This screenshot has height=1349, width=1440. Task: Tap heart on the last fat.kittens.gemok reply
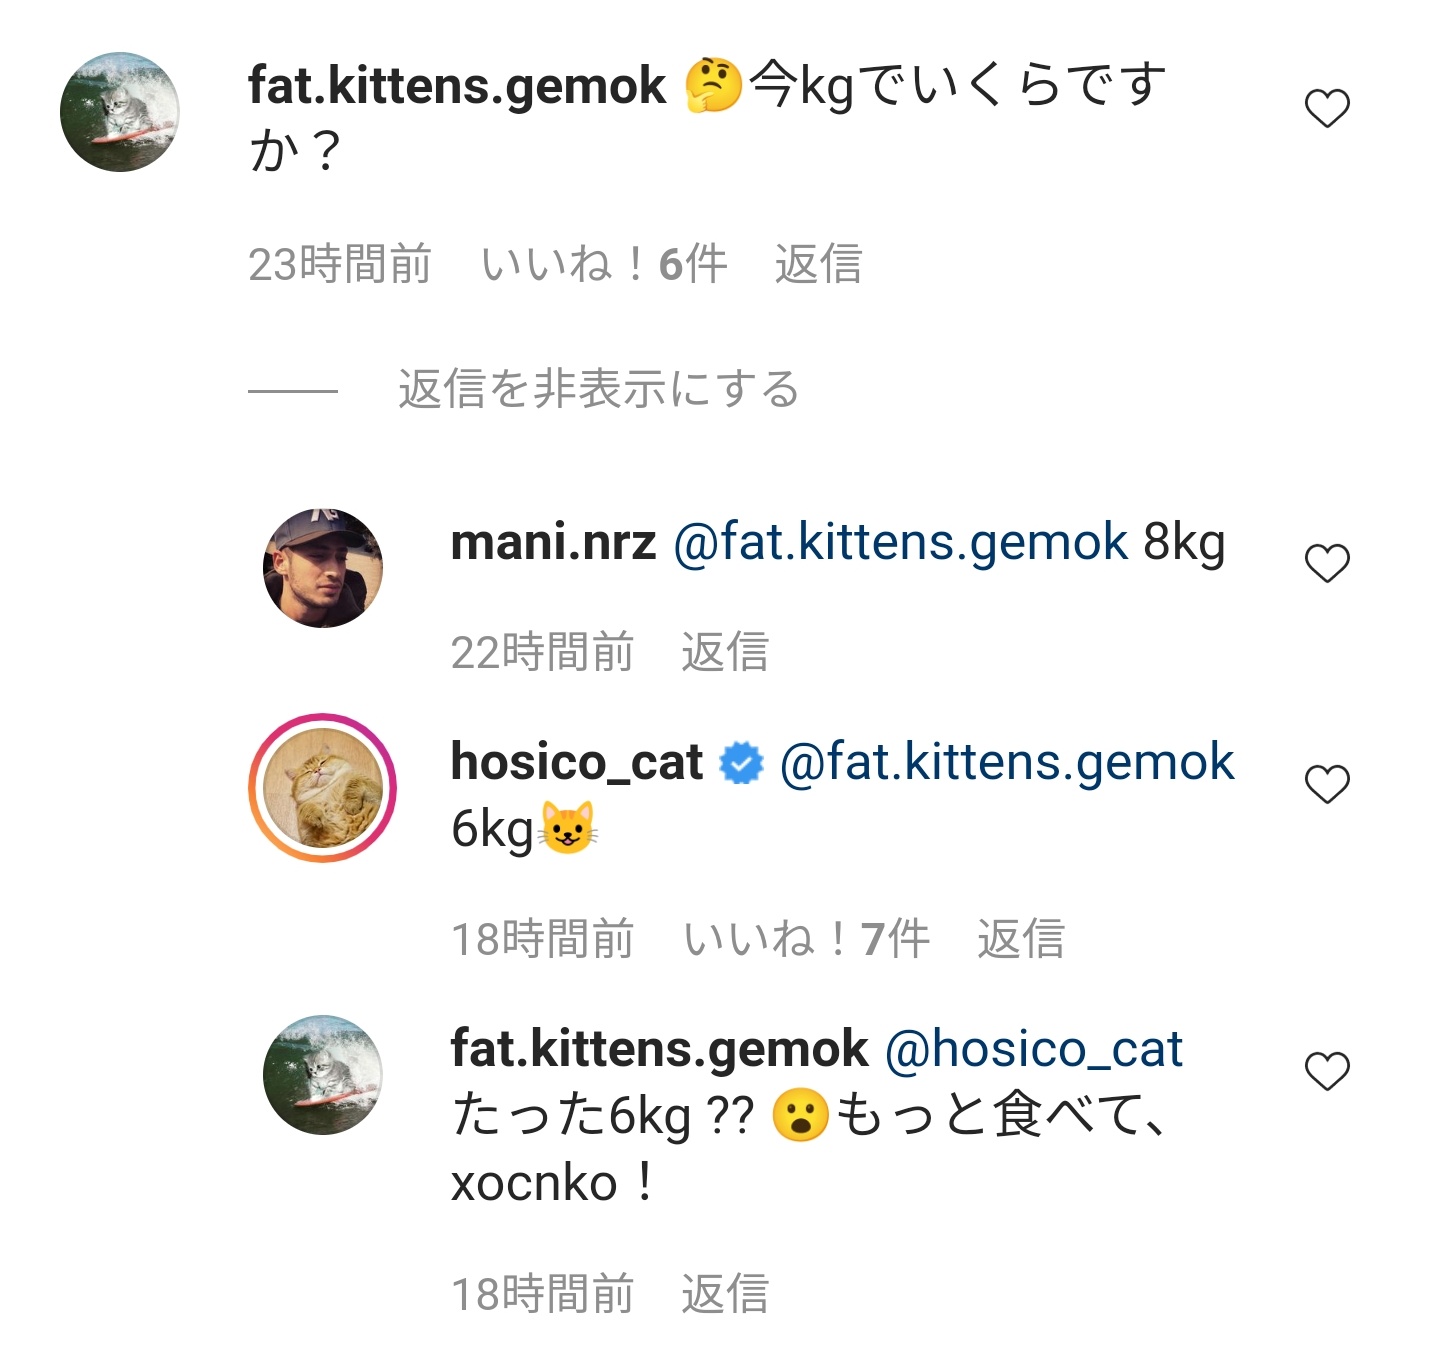tap(1327, 1071)
